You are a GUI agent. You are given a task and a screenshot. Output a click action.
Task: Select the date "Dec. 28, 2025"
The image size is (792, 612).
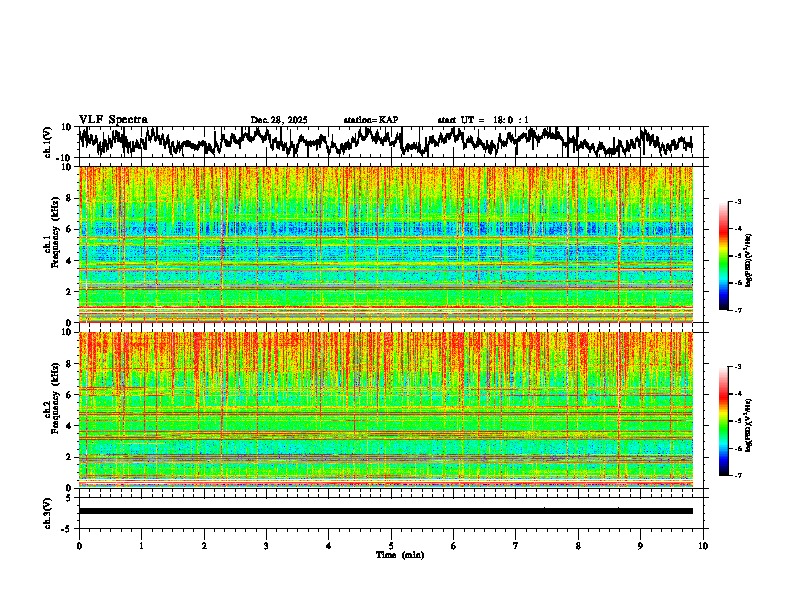(279, 120)
